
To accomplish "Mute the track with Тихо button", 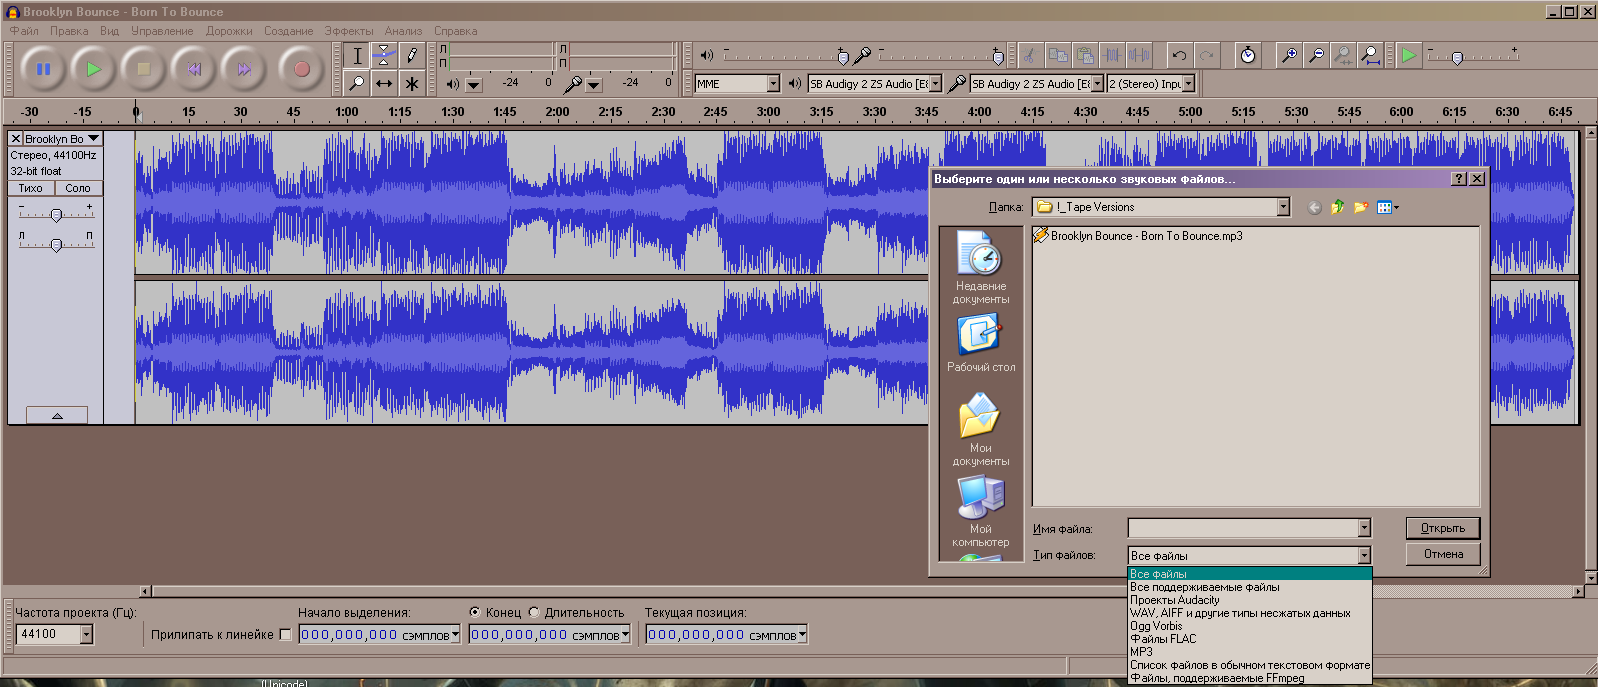I will coord(31,188).
